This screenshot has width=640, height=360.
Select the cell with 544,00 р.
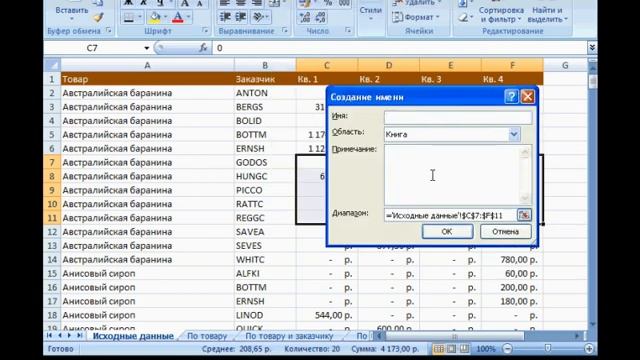tap(327, 315)
